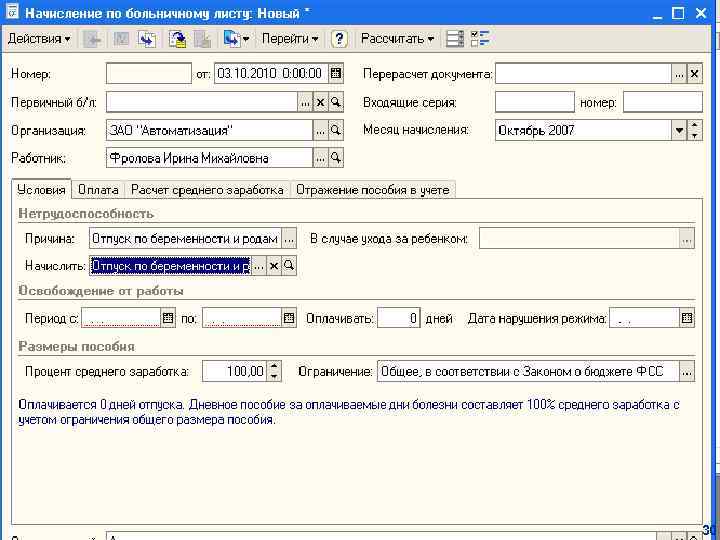Choose Начислить value with ellipsis button

pos(259,266)
